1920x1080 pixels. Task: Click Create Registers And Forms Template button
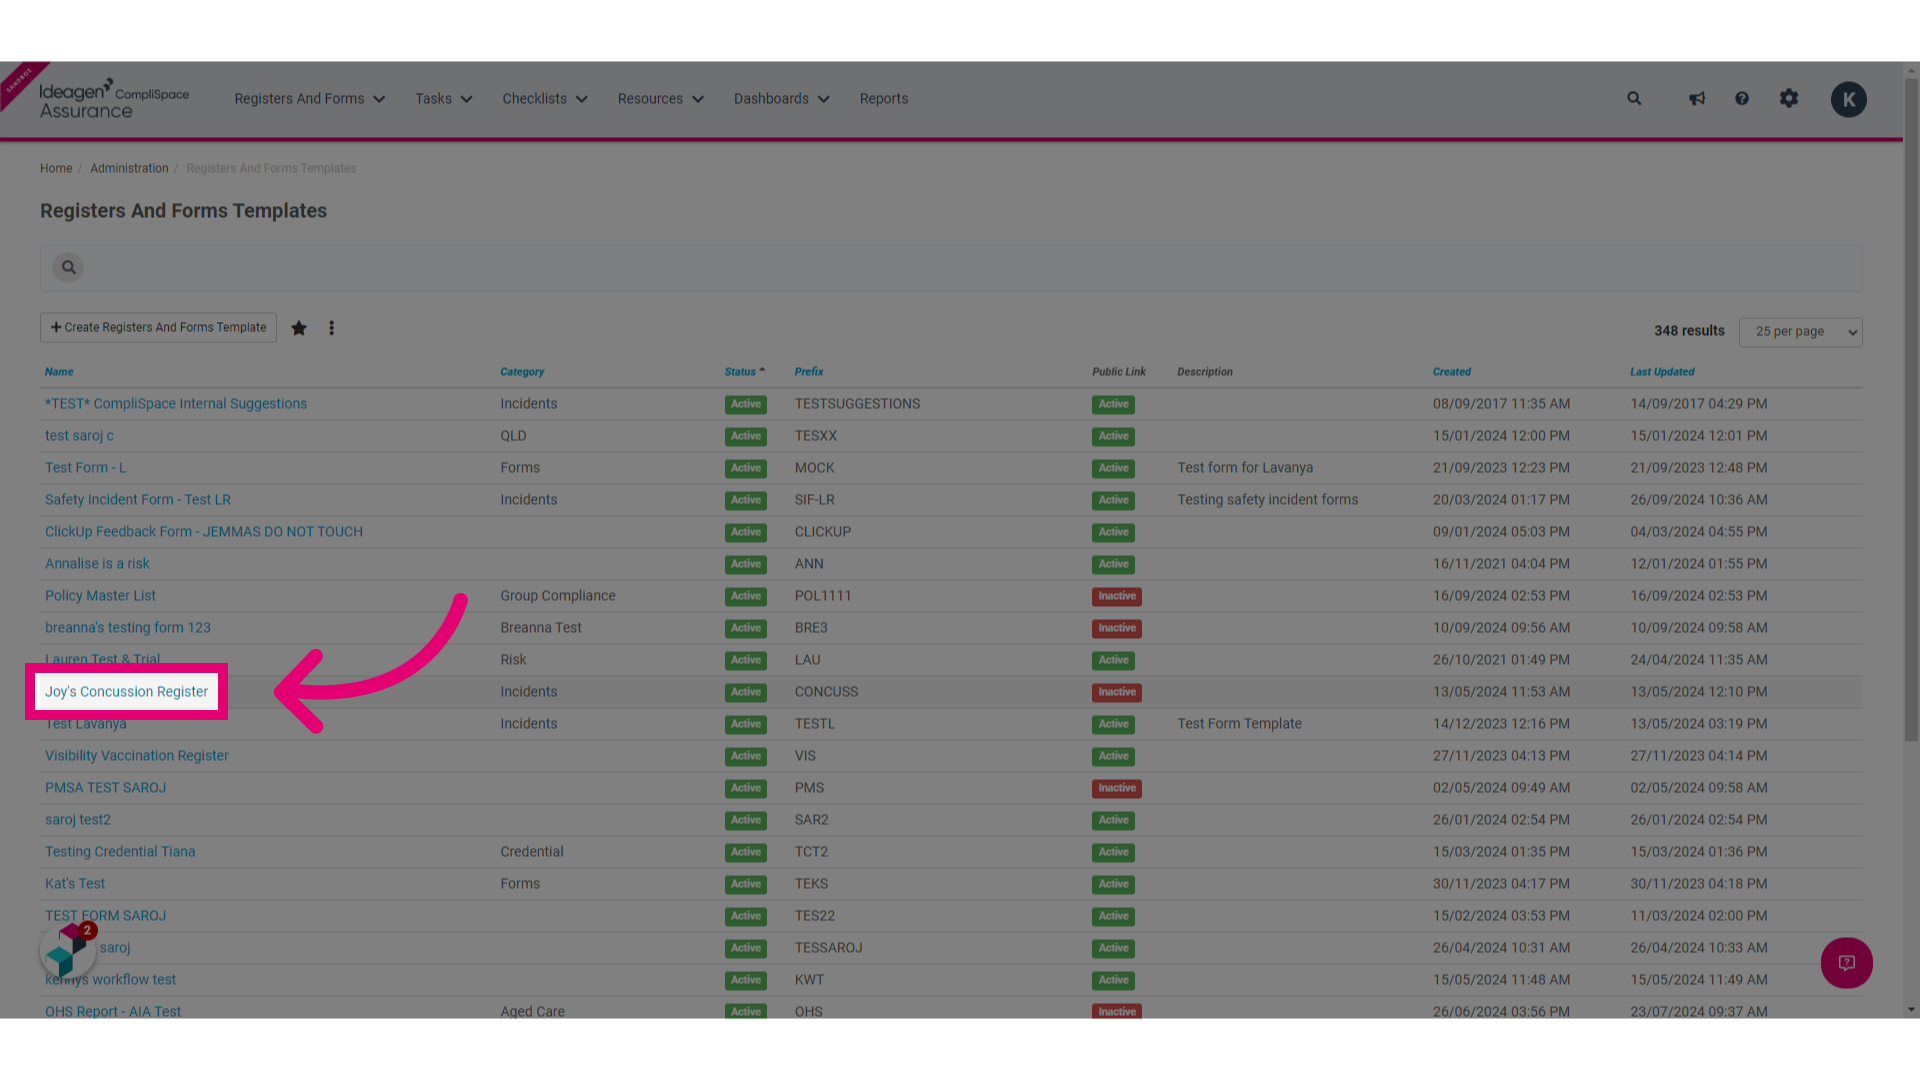pyautogui.click(x=158, y=328)
